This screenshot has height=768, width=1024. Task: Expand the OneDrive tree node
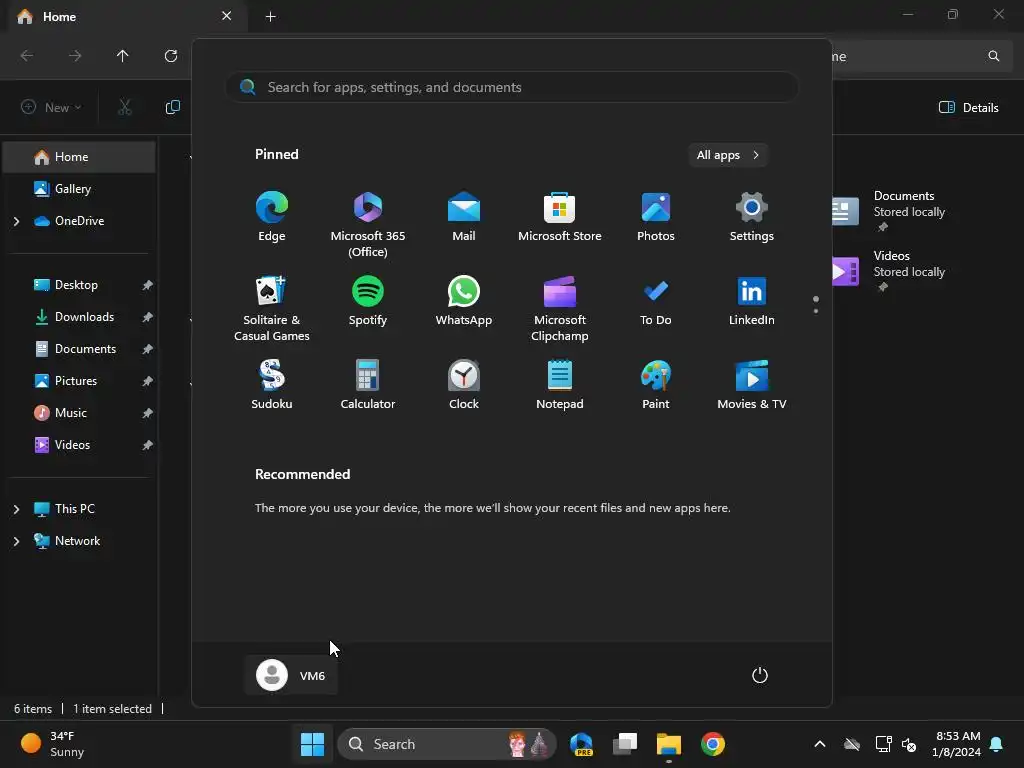[16, 221]
